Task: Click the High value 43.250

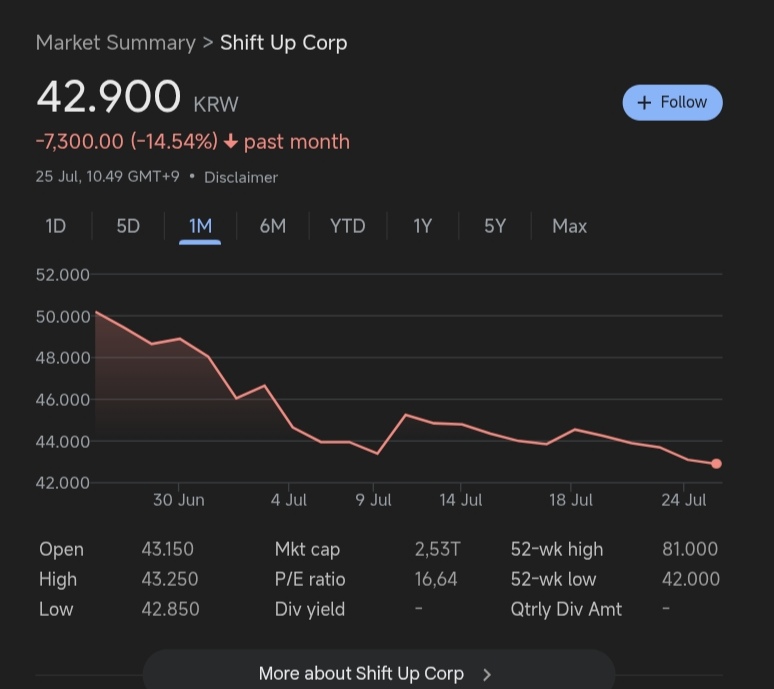Action: pyautogui.click(x=170, y=579)
